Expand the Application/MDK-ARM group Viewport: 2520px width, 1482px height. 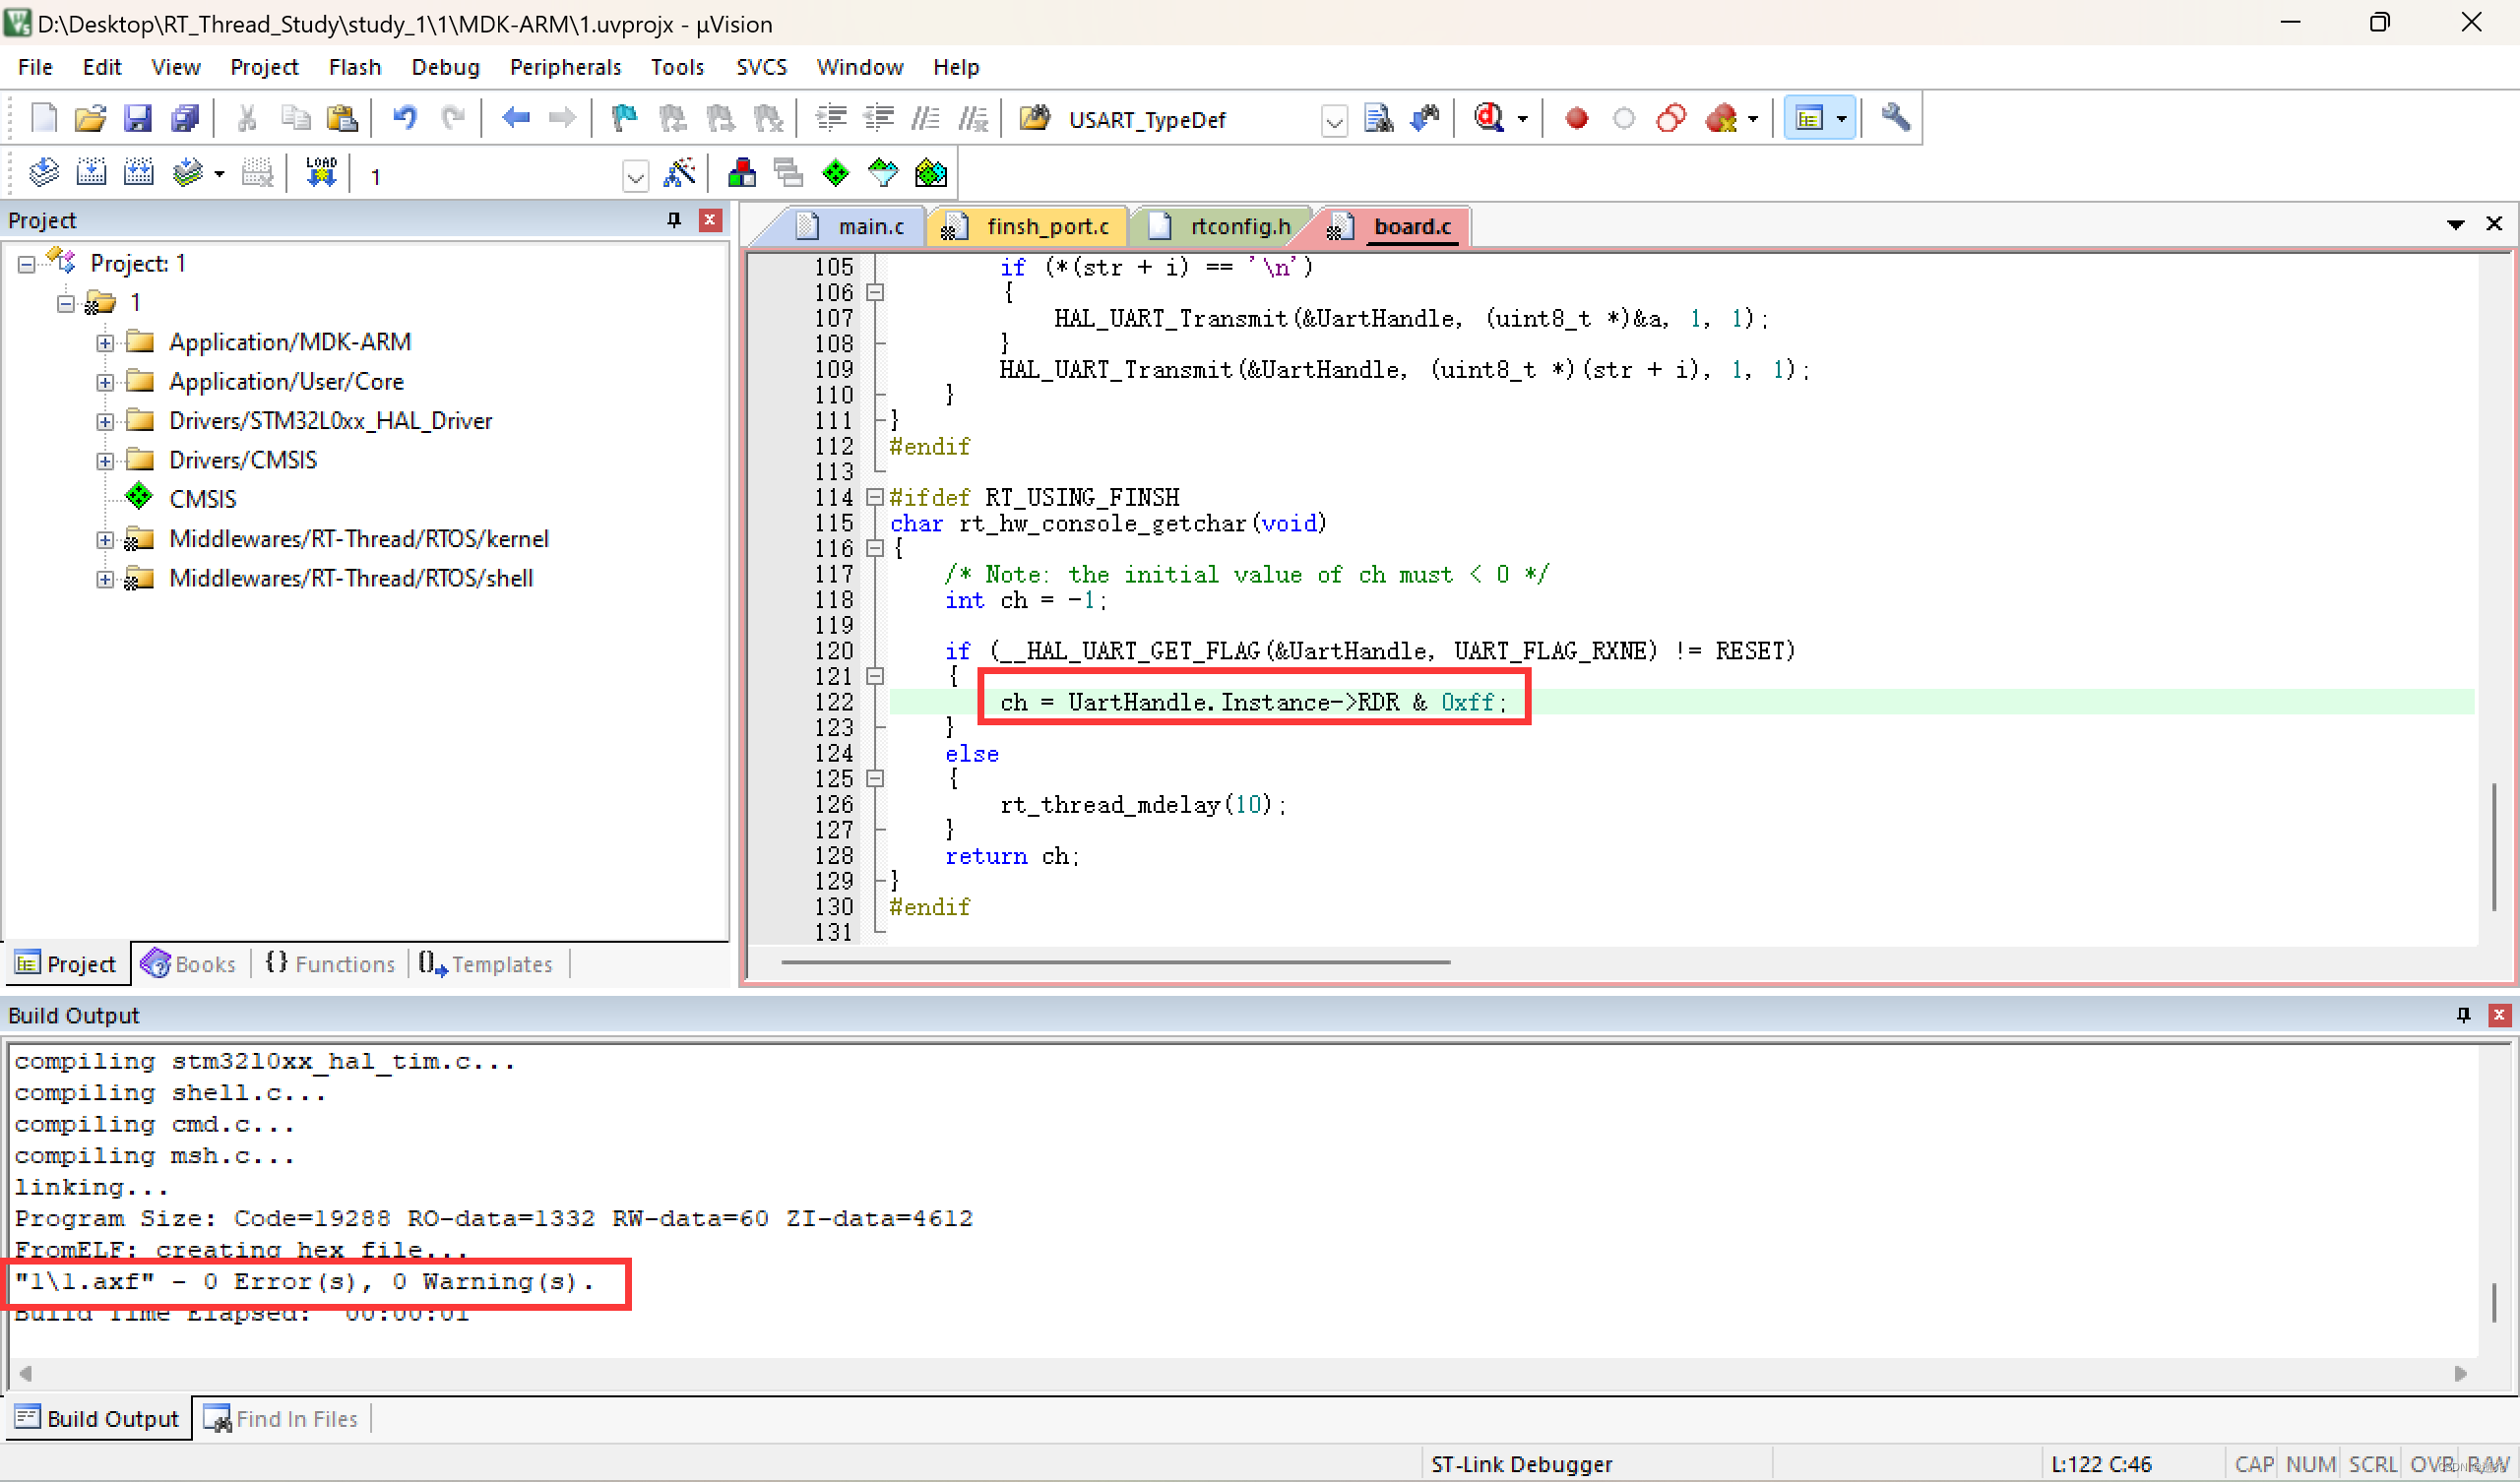pos(105,342)
